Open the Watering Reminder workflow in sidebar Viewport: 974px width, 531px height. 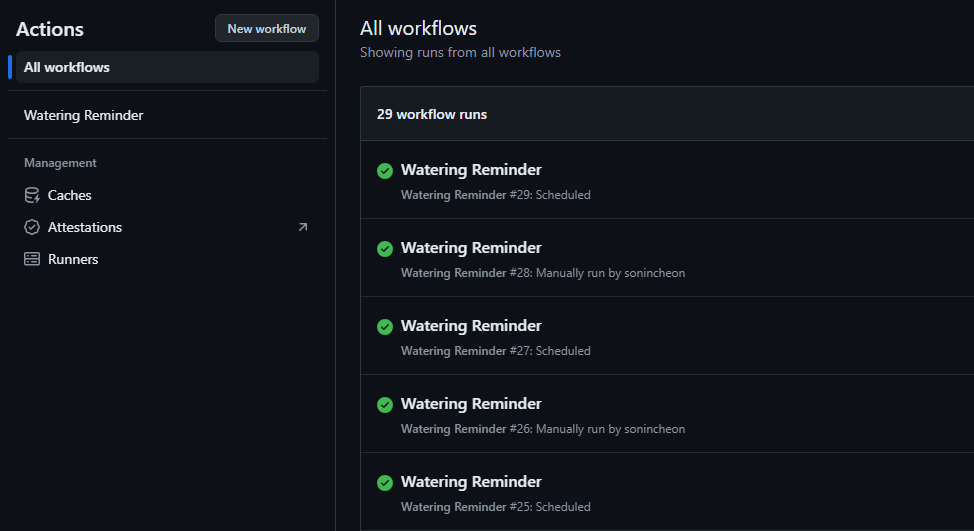click(83, 116)
